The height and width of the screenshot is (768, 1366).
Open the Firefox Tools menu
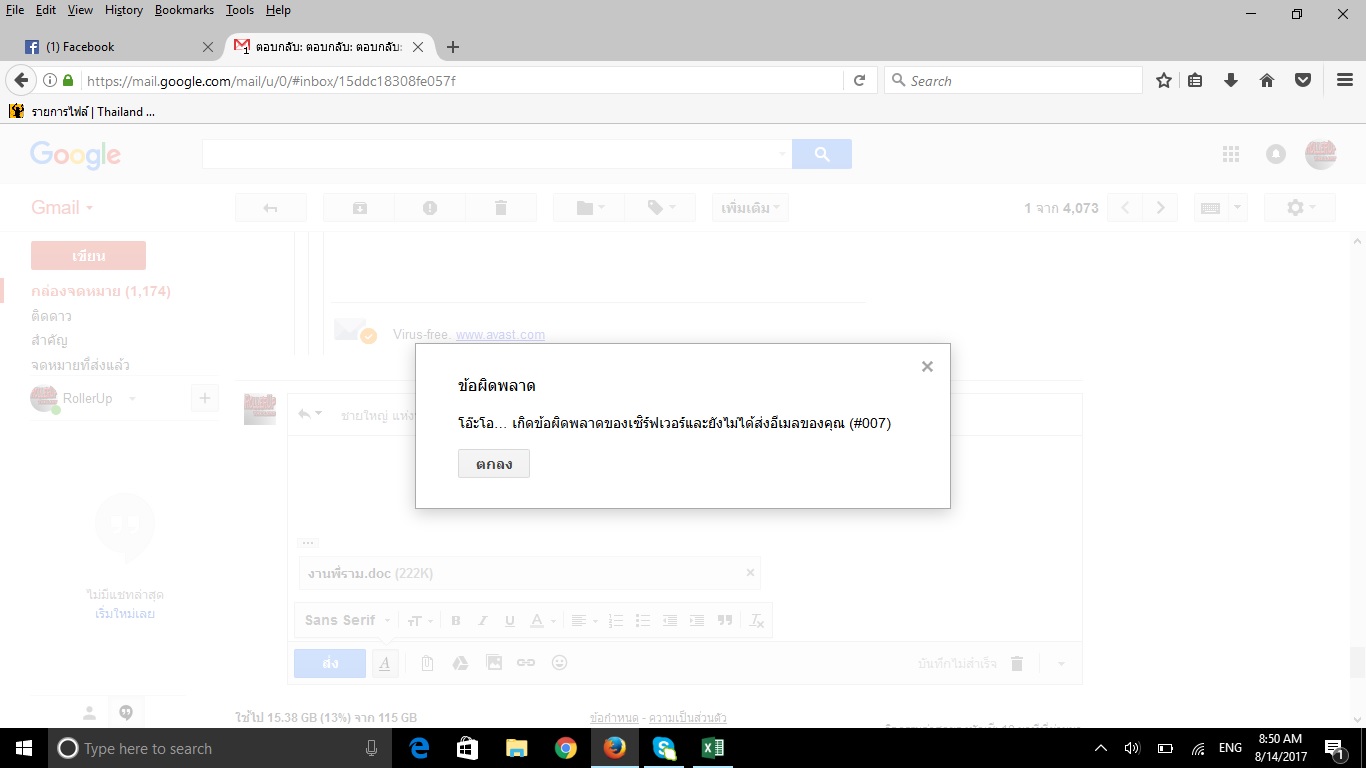[x=240, y=10]
